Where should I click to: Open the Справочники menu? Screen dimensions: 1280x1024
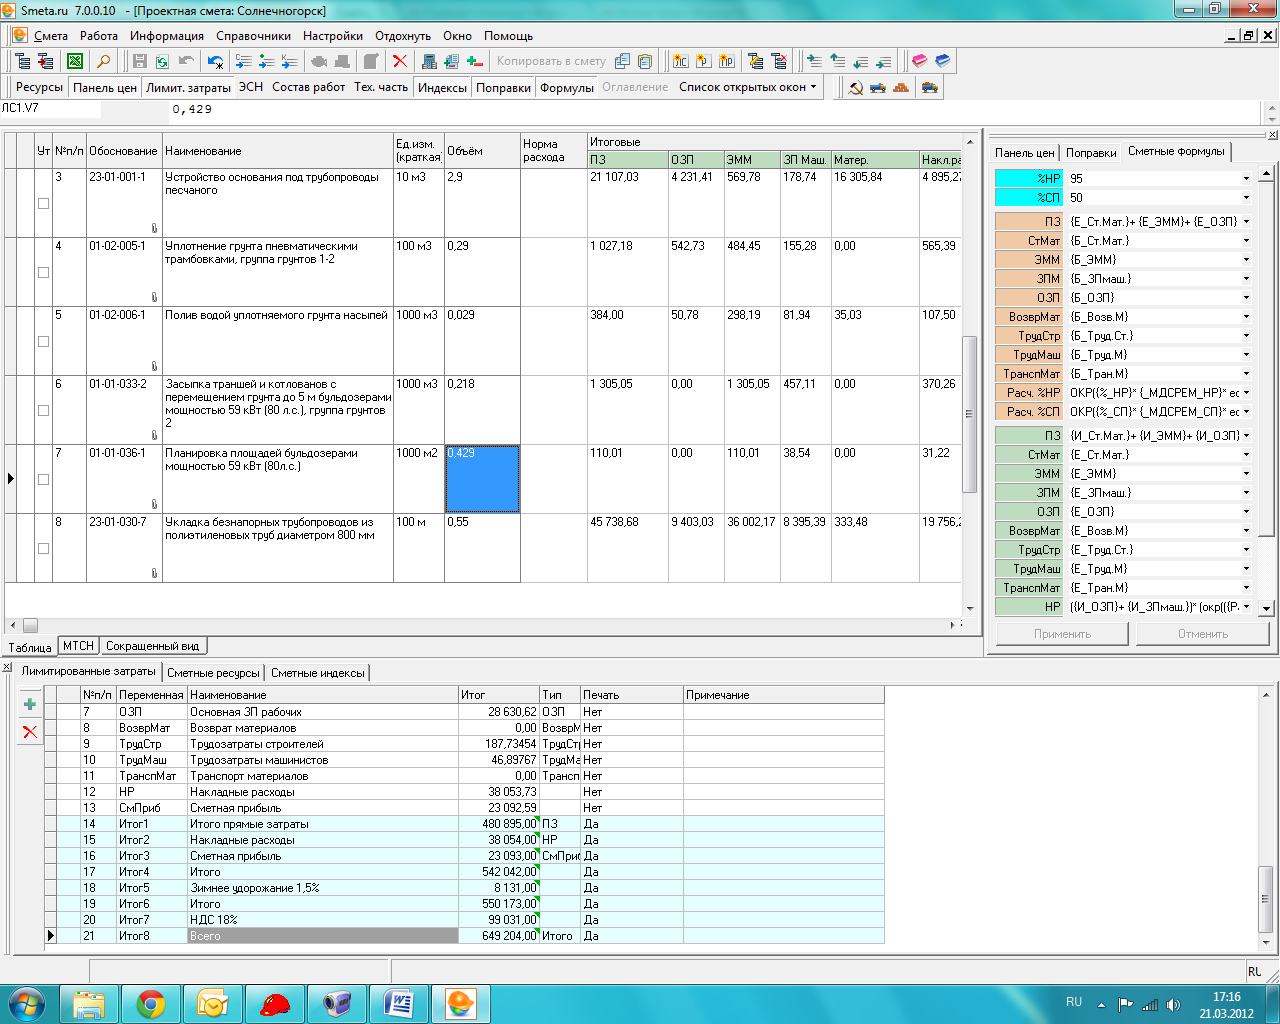pos(253,36)
